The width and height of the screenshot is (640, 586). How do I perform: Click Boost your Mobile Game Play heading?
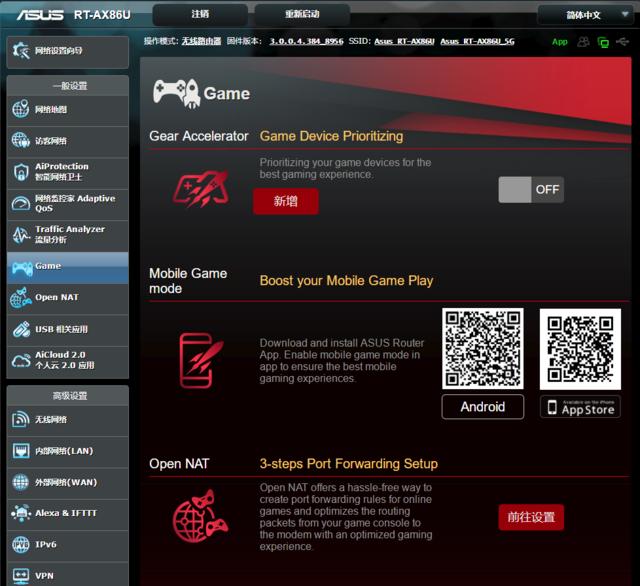tap(346, 281)
